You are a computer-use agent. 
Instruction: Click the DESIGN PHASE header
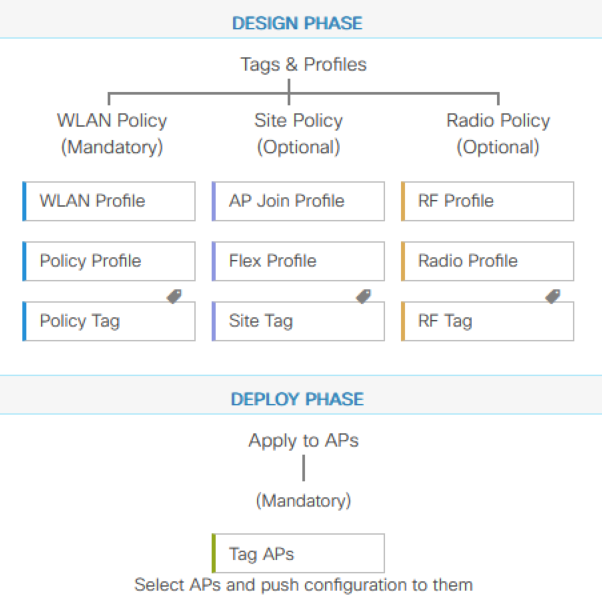point(298,23)
